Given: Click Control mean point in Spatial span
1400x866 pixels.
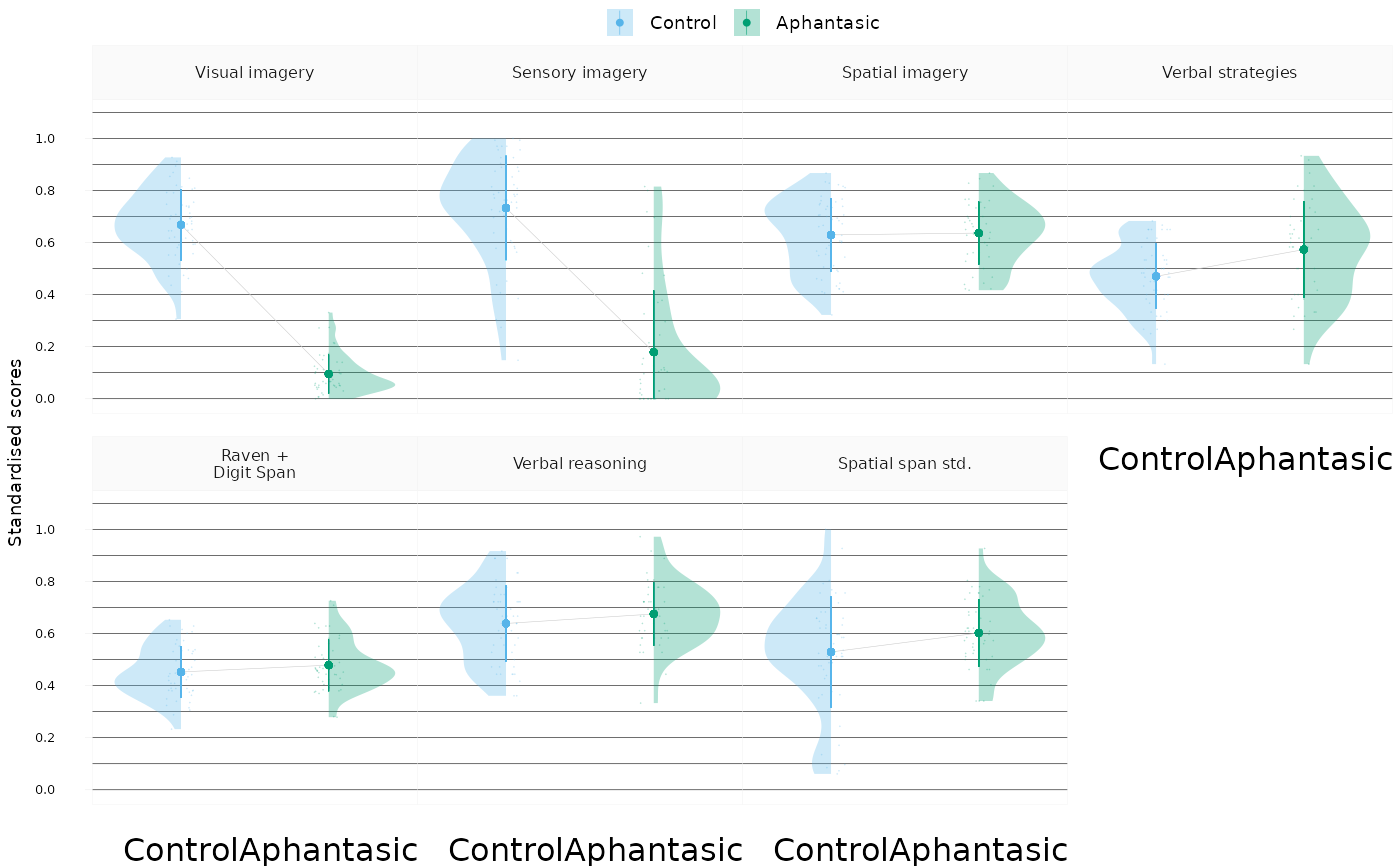Looking at the screenshot, I should tap(831, 652).
